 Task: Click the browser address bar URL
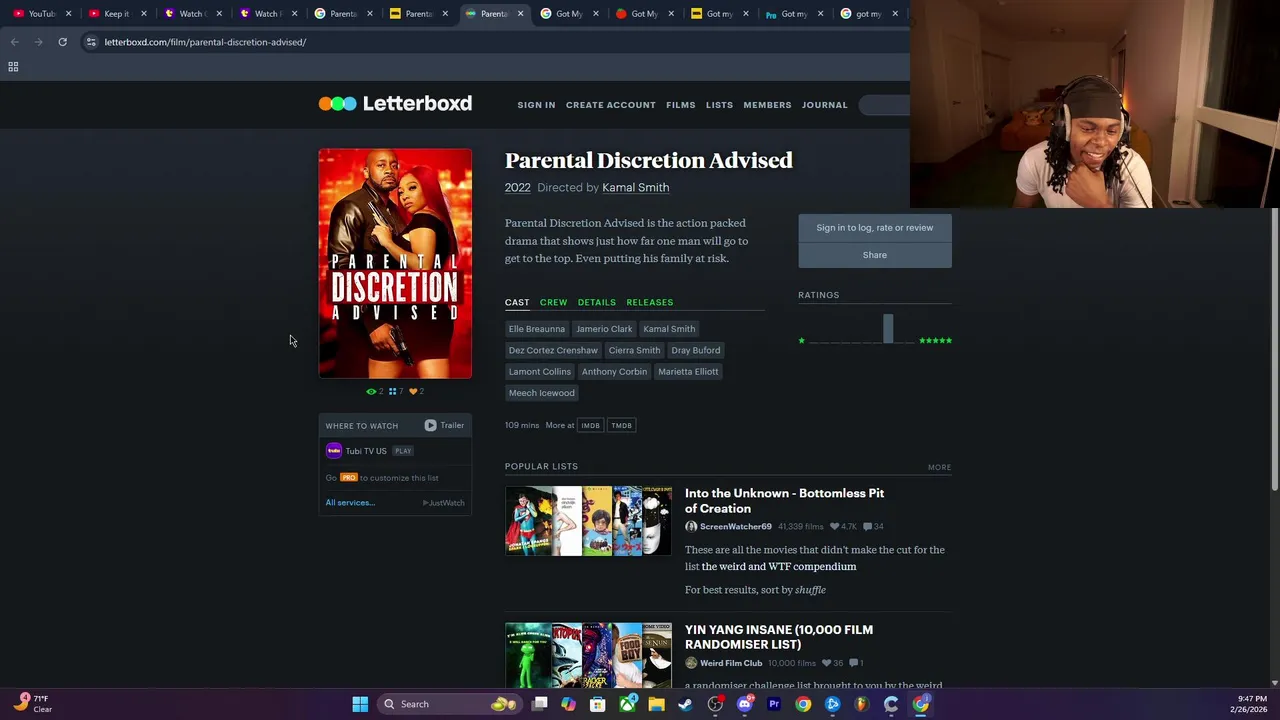pyautogui.click(x=205, y=42)
